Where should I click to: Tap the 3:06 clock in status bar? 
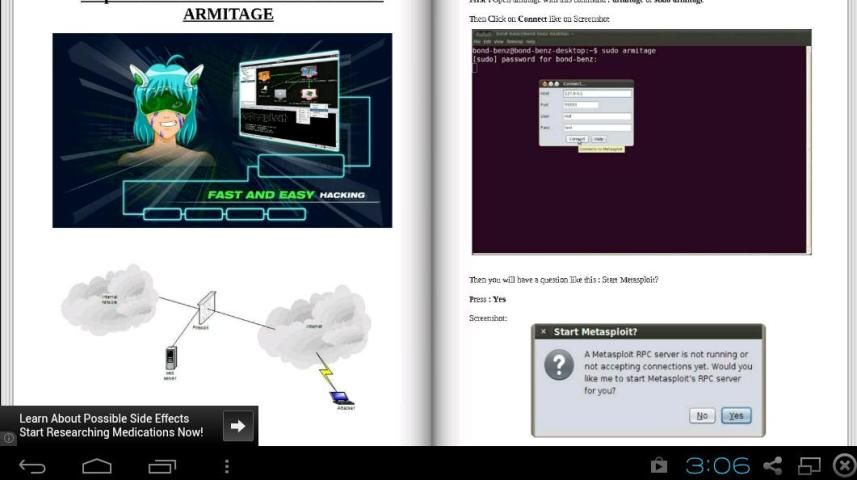717,465
